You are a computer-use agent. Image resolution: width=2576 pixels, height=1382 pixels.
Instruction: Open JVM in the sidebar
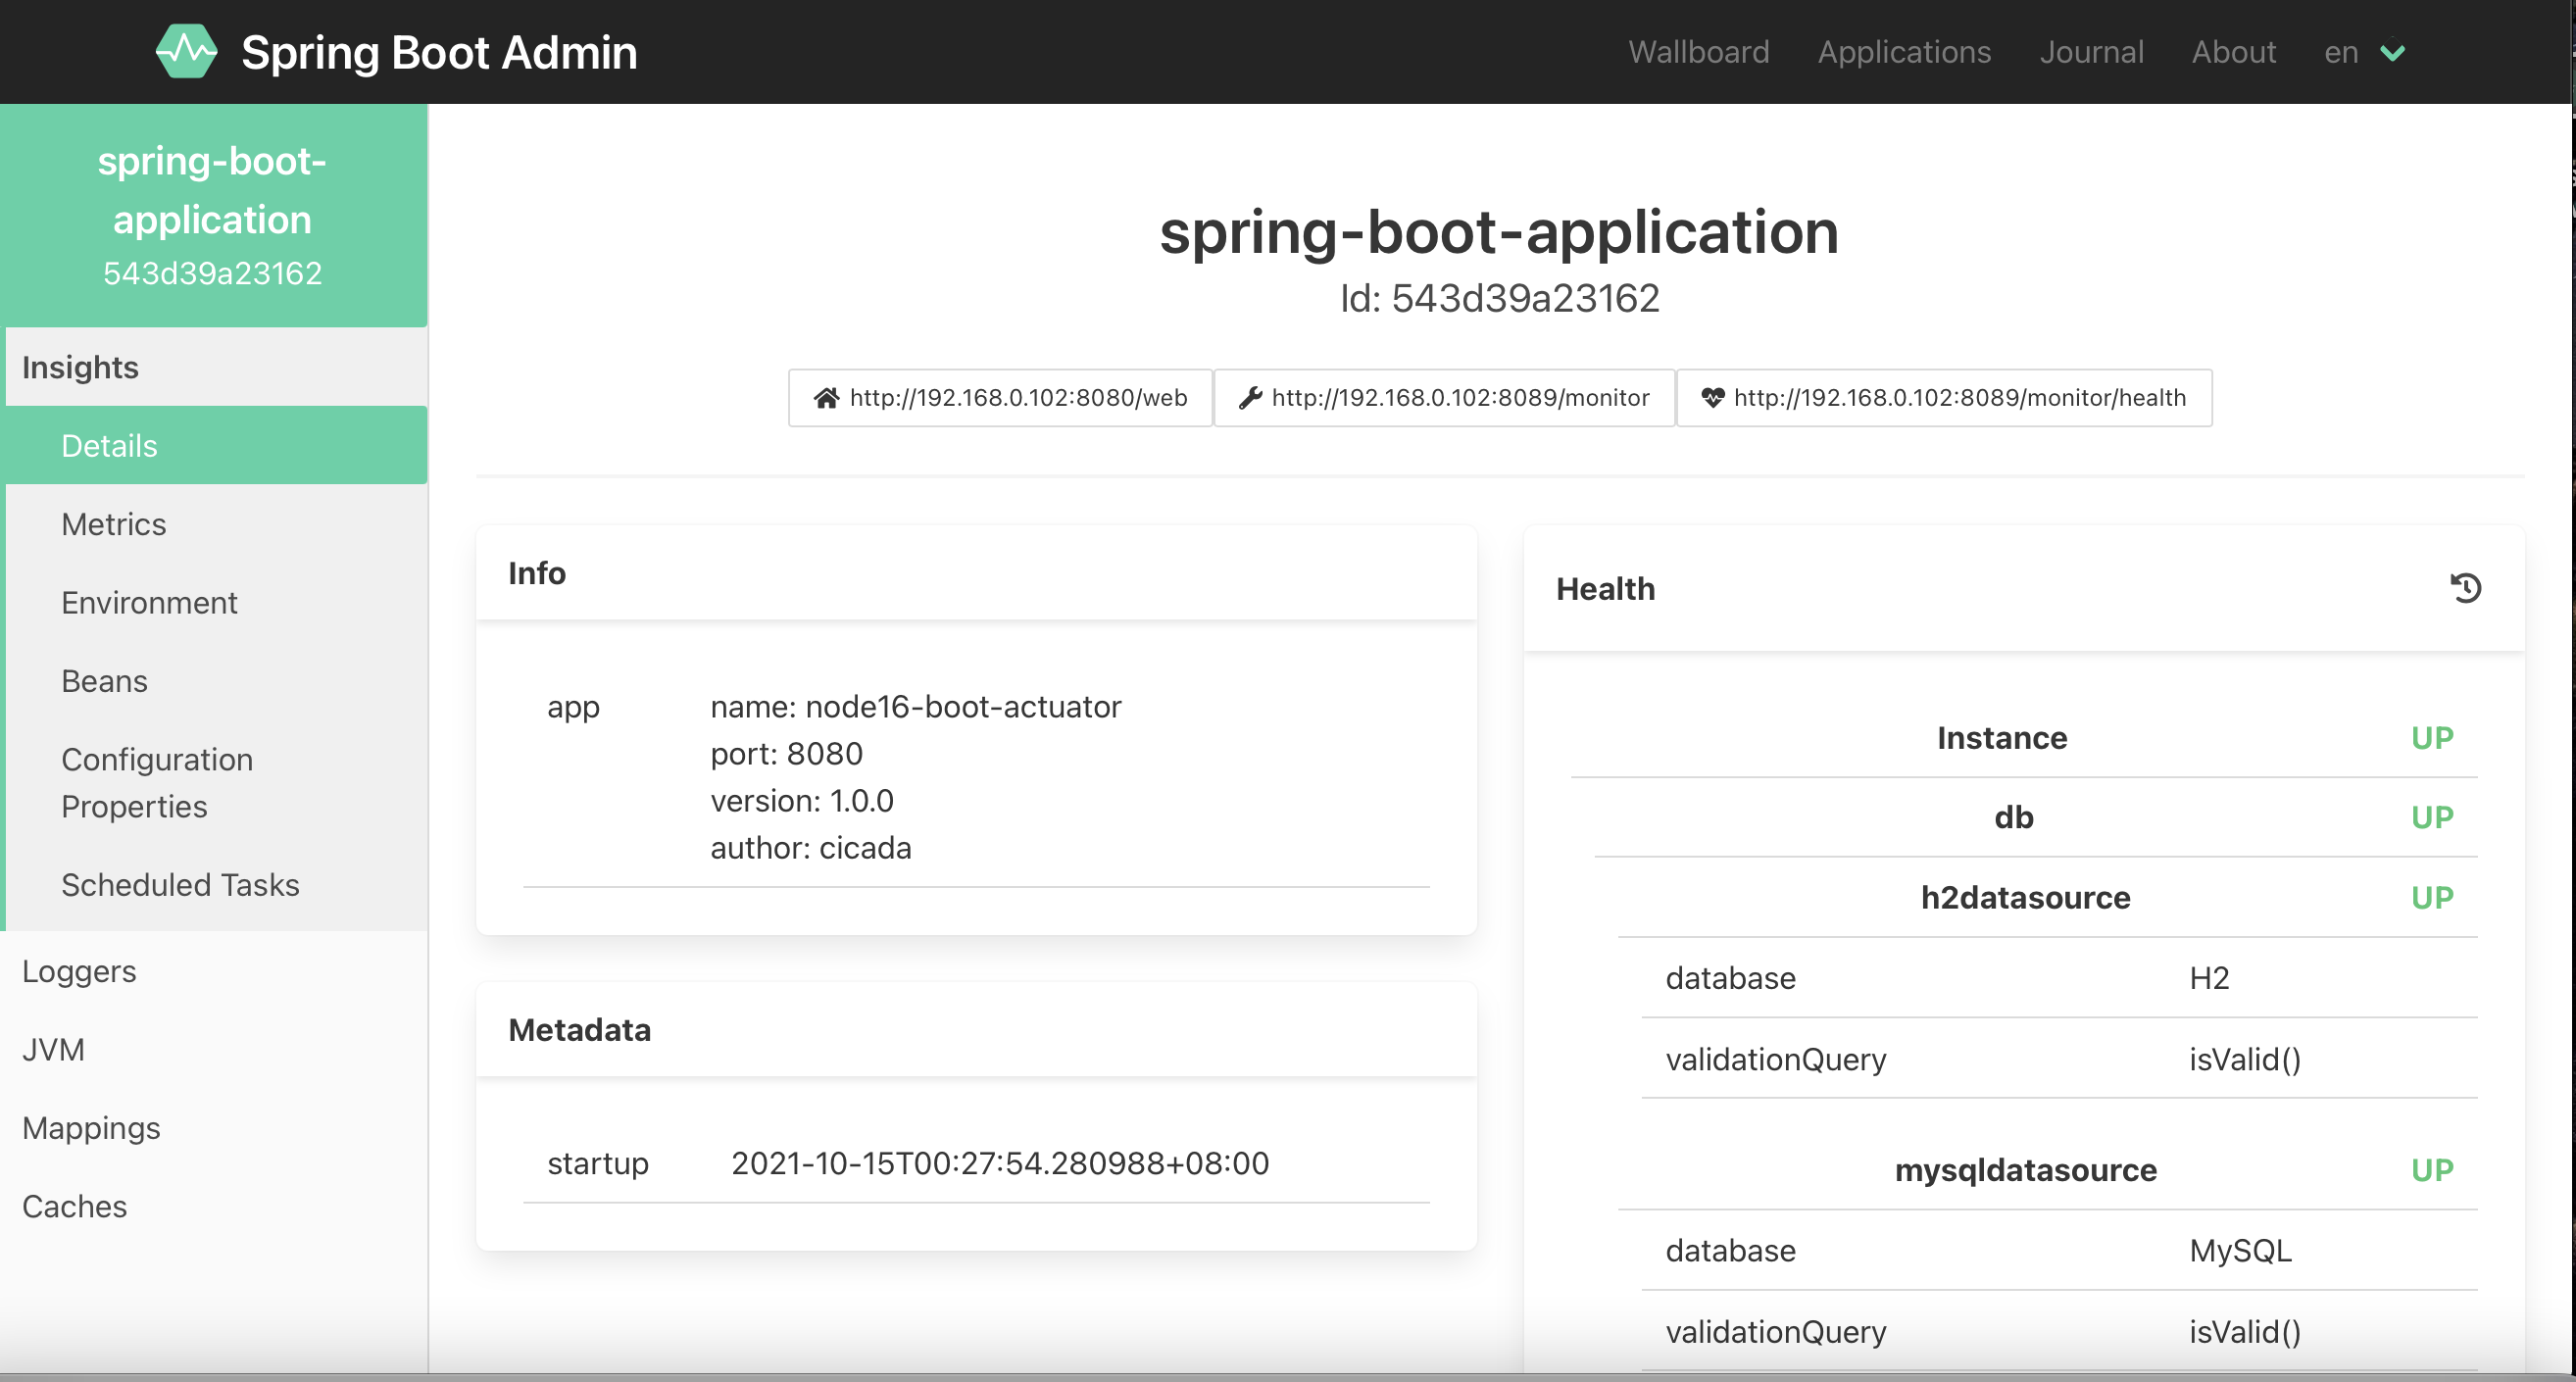(214, 1050)
